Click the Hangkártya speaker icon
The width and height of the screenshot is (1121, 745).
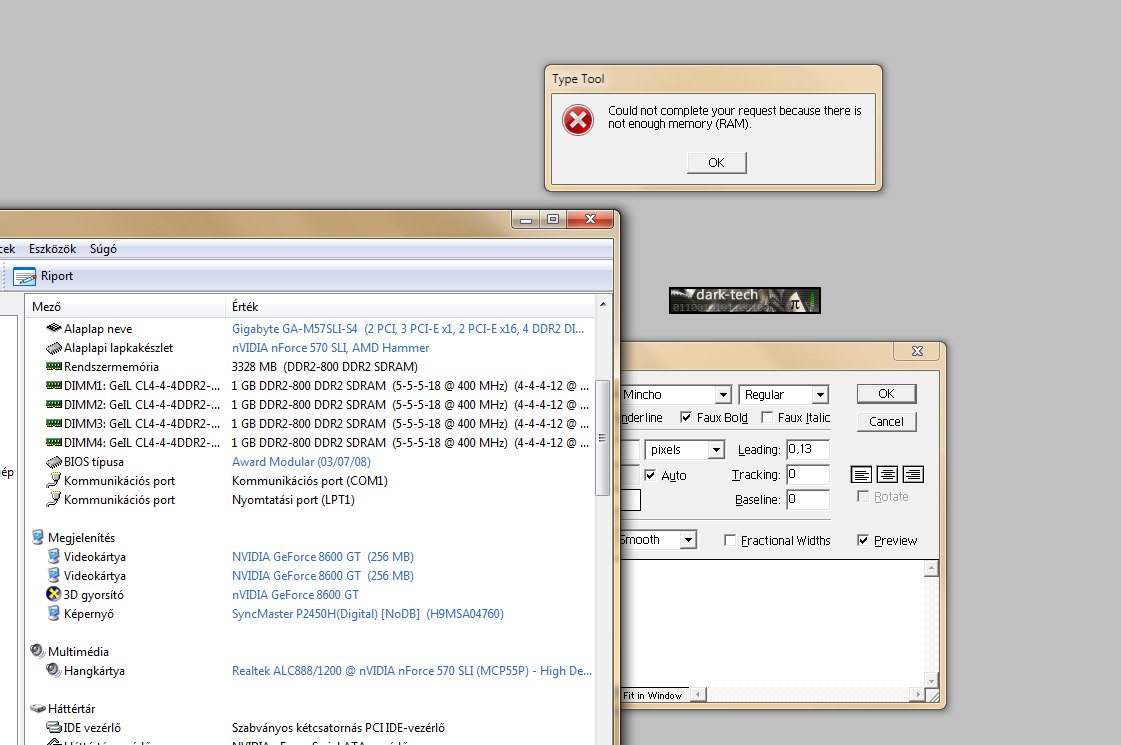pos(54,671)
